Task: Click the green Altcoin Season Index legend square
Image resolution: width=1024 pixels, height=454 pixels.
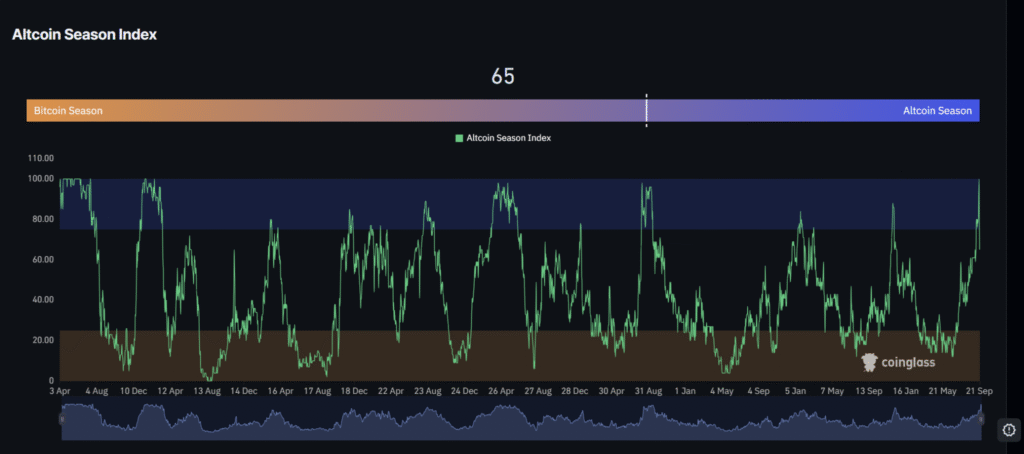Action: pyautogui.click(x=459, y=138)
